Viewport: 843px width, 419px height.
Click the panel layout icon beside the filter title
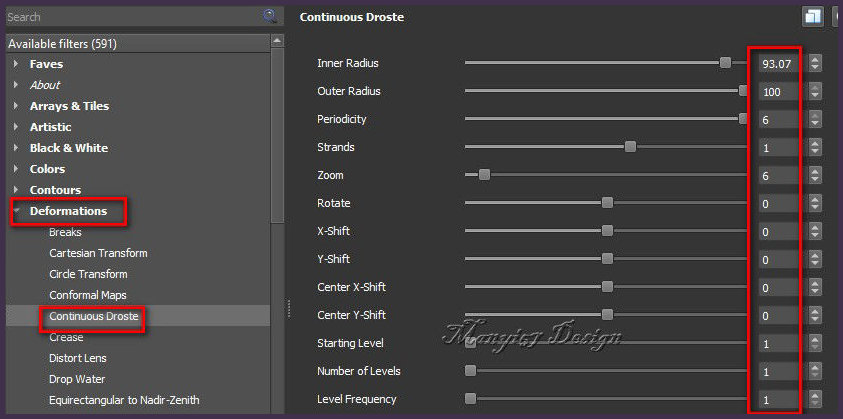[x=811, y=16]
